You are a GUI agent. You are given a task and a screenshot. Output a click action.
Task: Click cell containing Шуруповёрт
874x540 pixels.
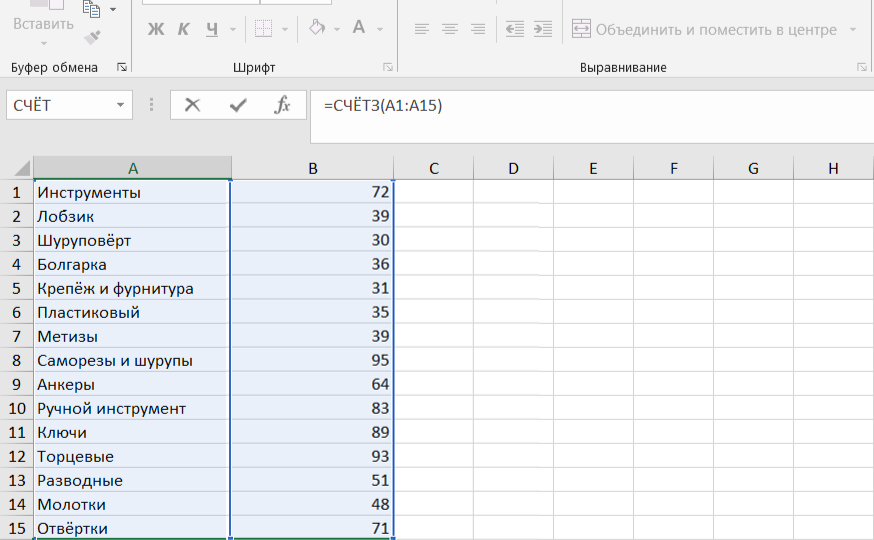[x=133, y=240]
